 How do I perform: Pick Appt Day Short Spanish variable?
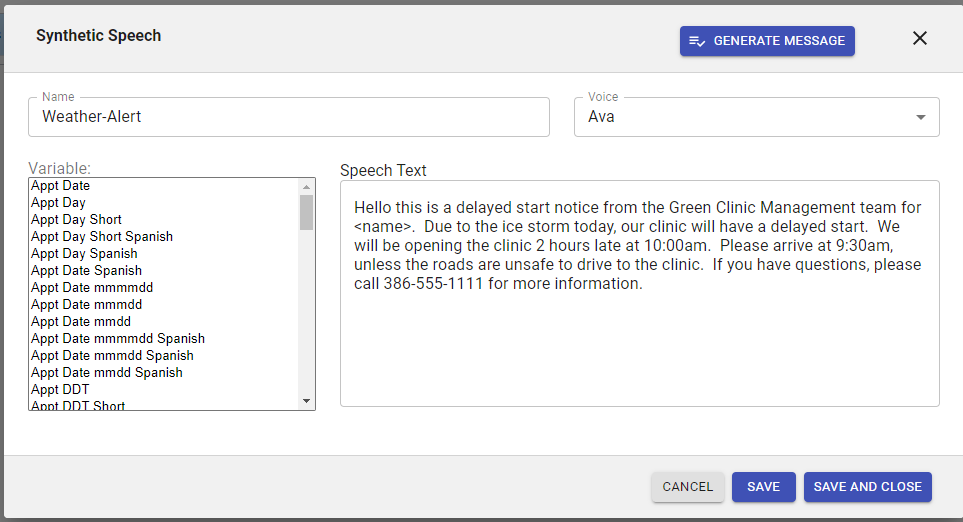pos(102,237)
